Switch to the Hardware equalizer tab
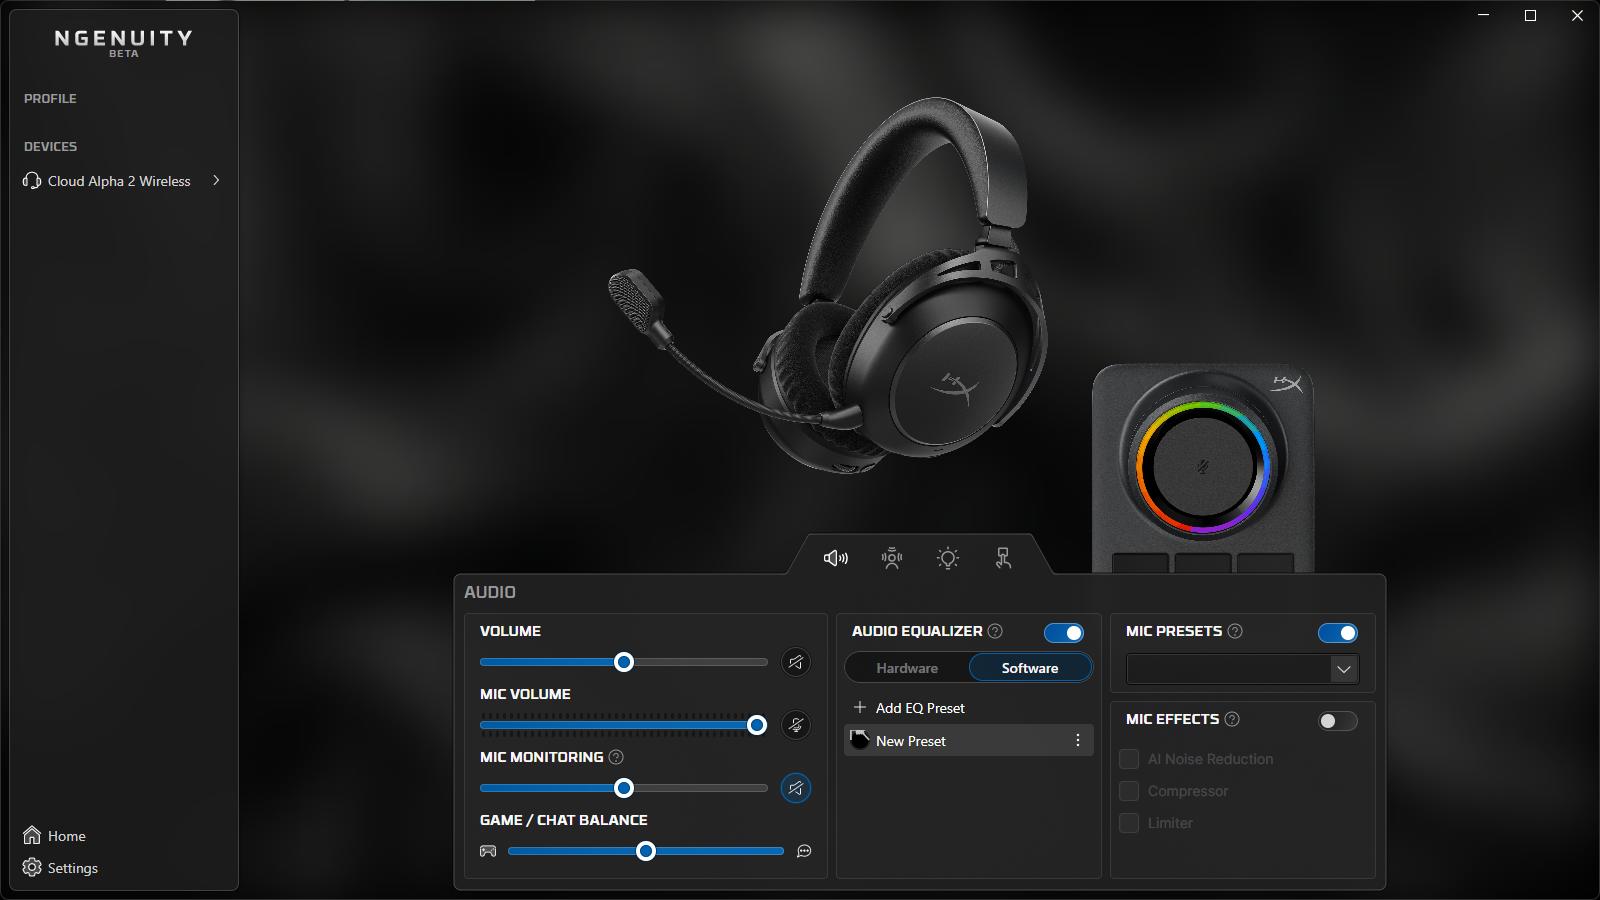Image resolution: width=1600 pixels, height=900 pixels. pyautogui.click(x=907, y=668)
